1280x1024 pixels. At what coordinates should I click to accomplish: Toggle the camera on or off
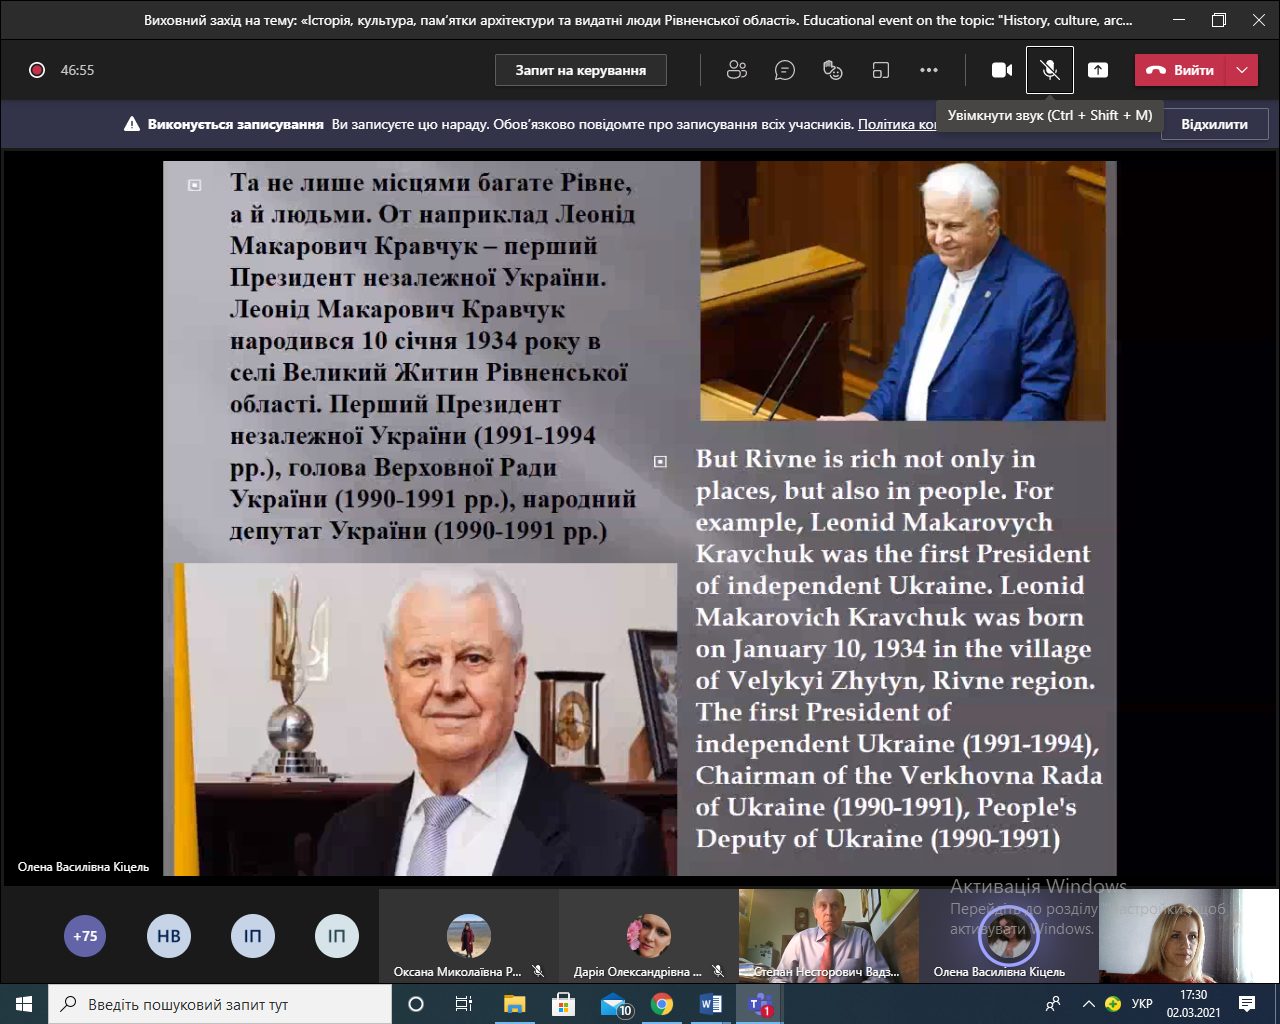1001,70
